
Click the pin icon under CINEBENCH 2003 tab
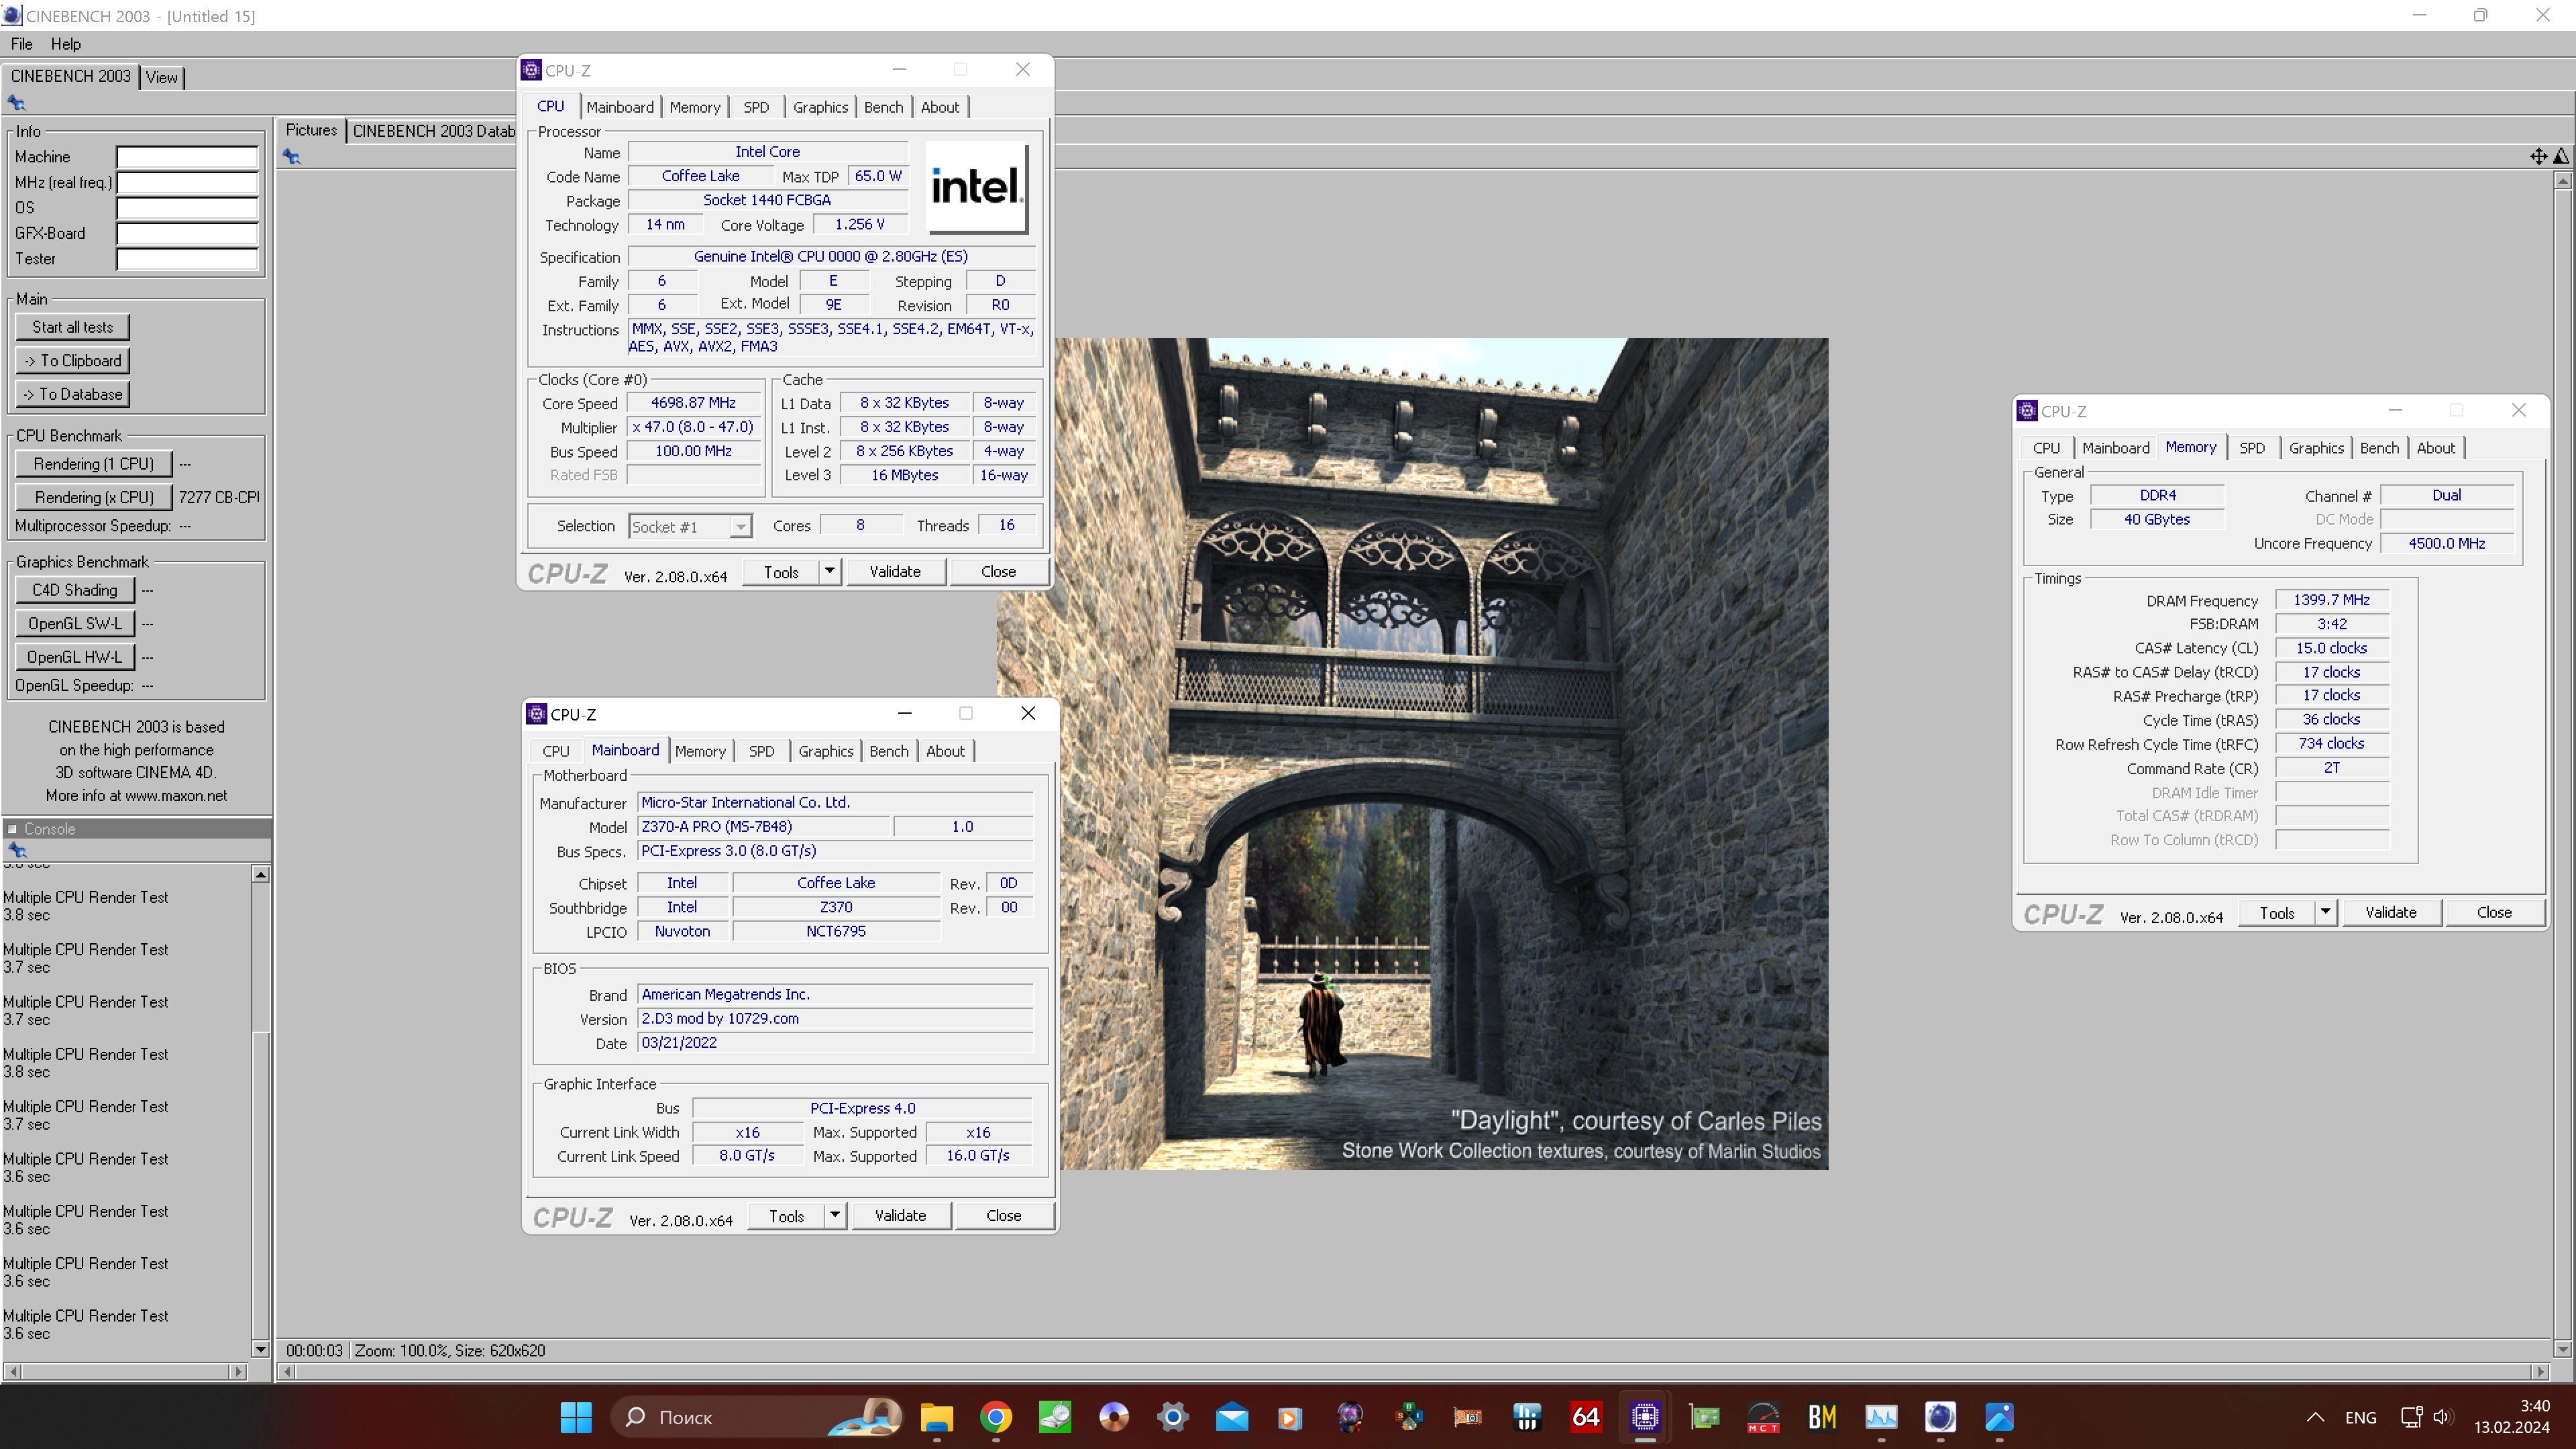coord(16,102)
